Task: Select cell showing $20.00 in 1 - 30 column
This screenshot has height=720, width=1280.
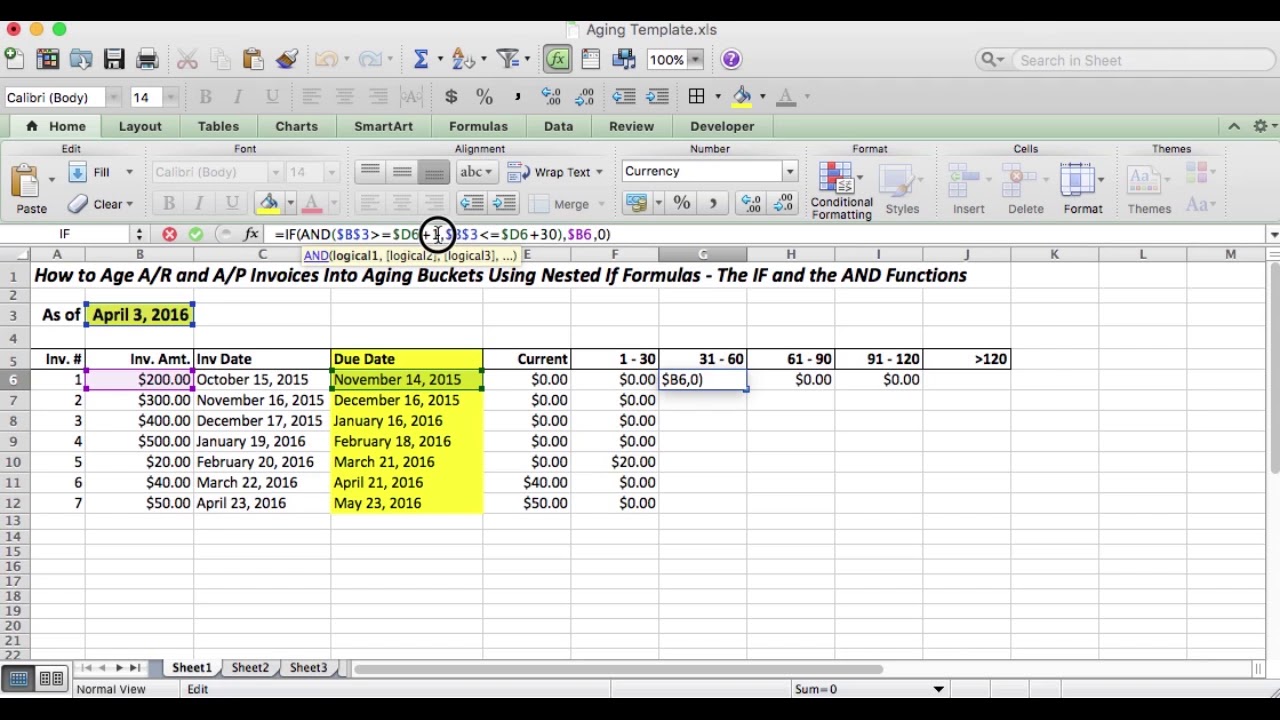Action: click(x=615, y=462)
